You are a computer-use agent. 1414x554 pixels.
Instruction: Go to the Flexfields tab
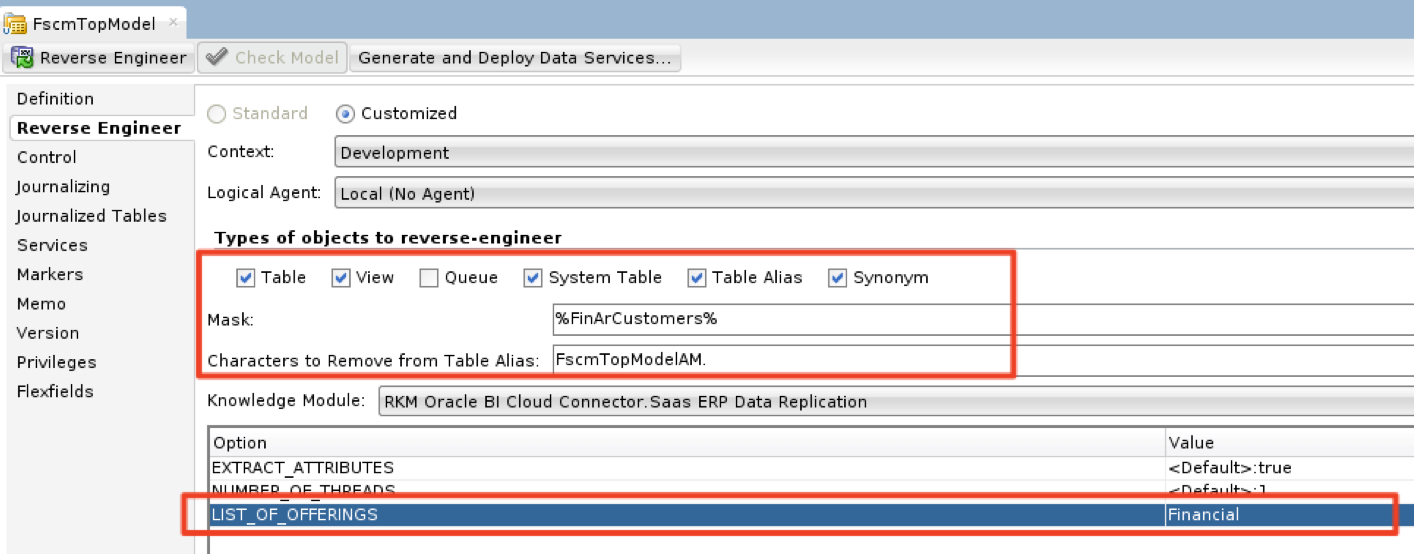click(x=55, y=391)
